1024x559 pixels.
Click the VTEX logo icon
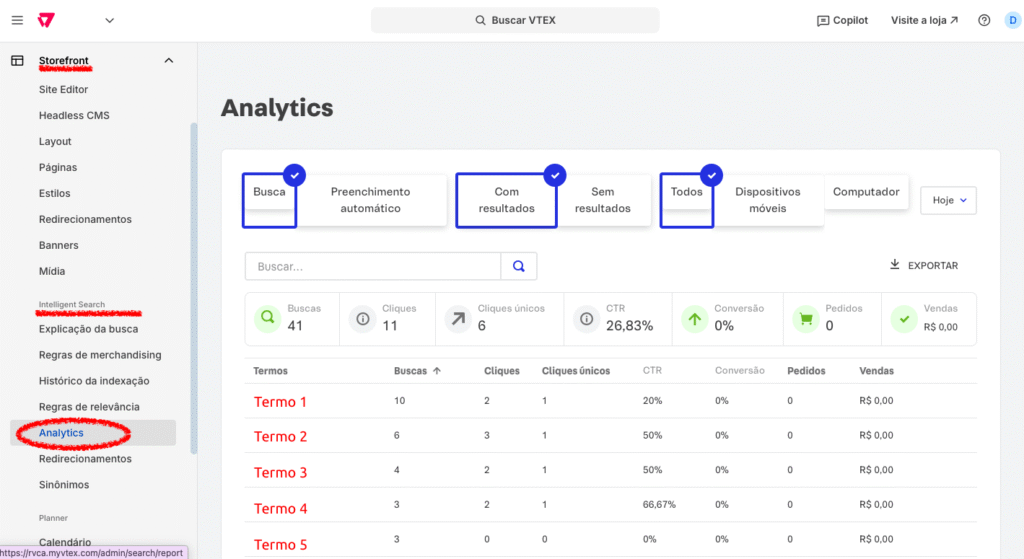46,20
